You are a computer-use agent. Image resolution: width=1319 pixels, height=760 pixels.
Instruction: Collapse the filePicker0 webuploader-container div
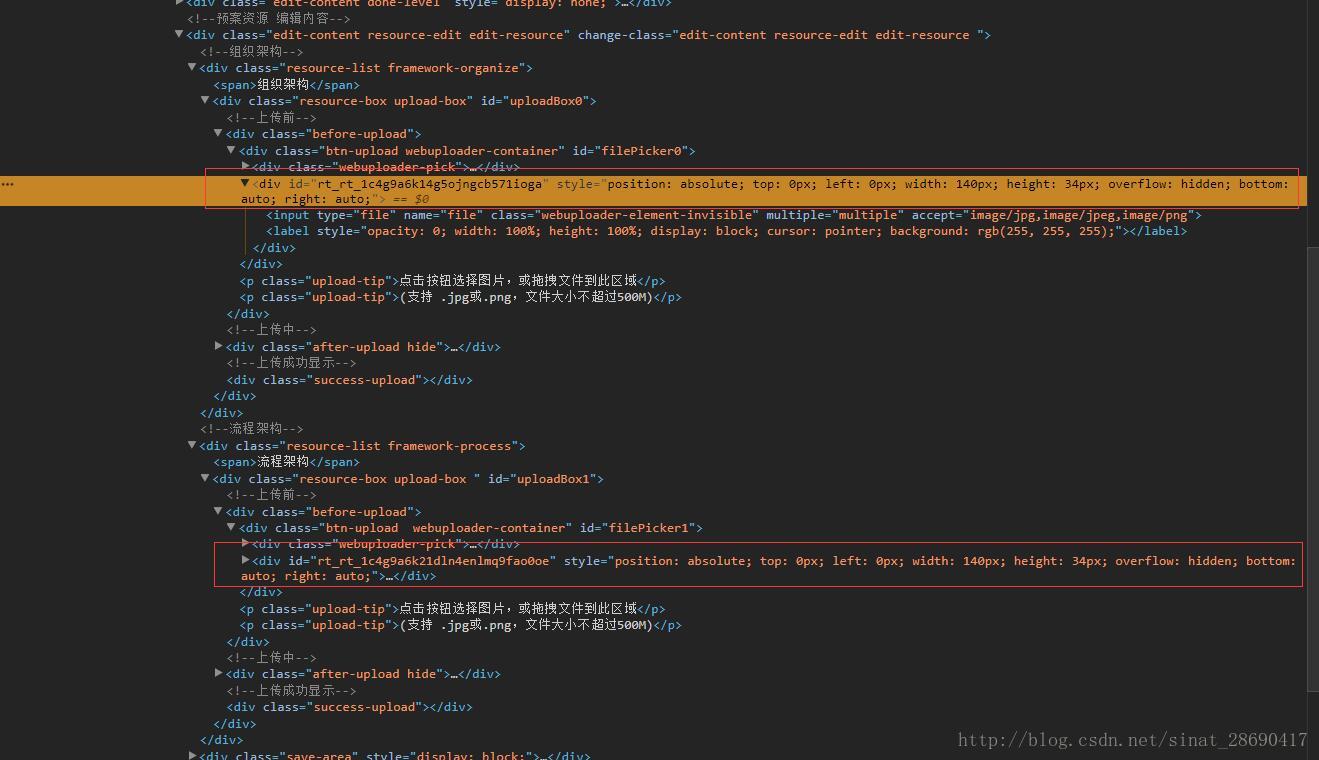232,151
